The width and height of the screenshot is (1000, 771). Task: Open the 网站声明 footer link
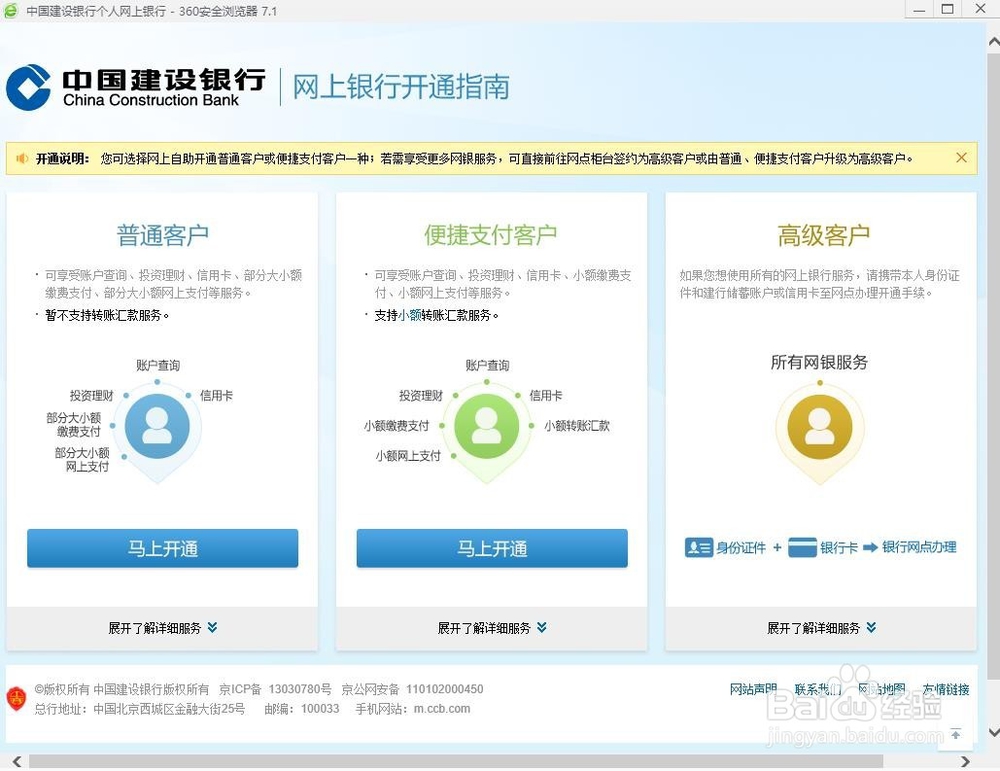click(753, 689)
